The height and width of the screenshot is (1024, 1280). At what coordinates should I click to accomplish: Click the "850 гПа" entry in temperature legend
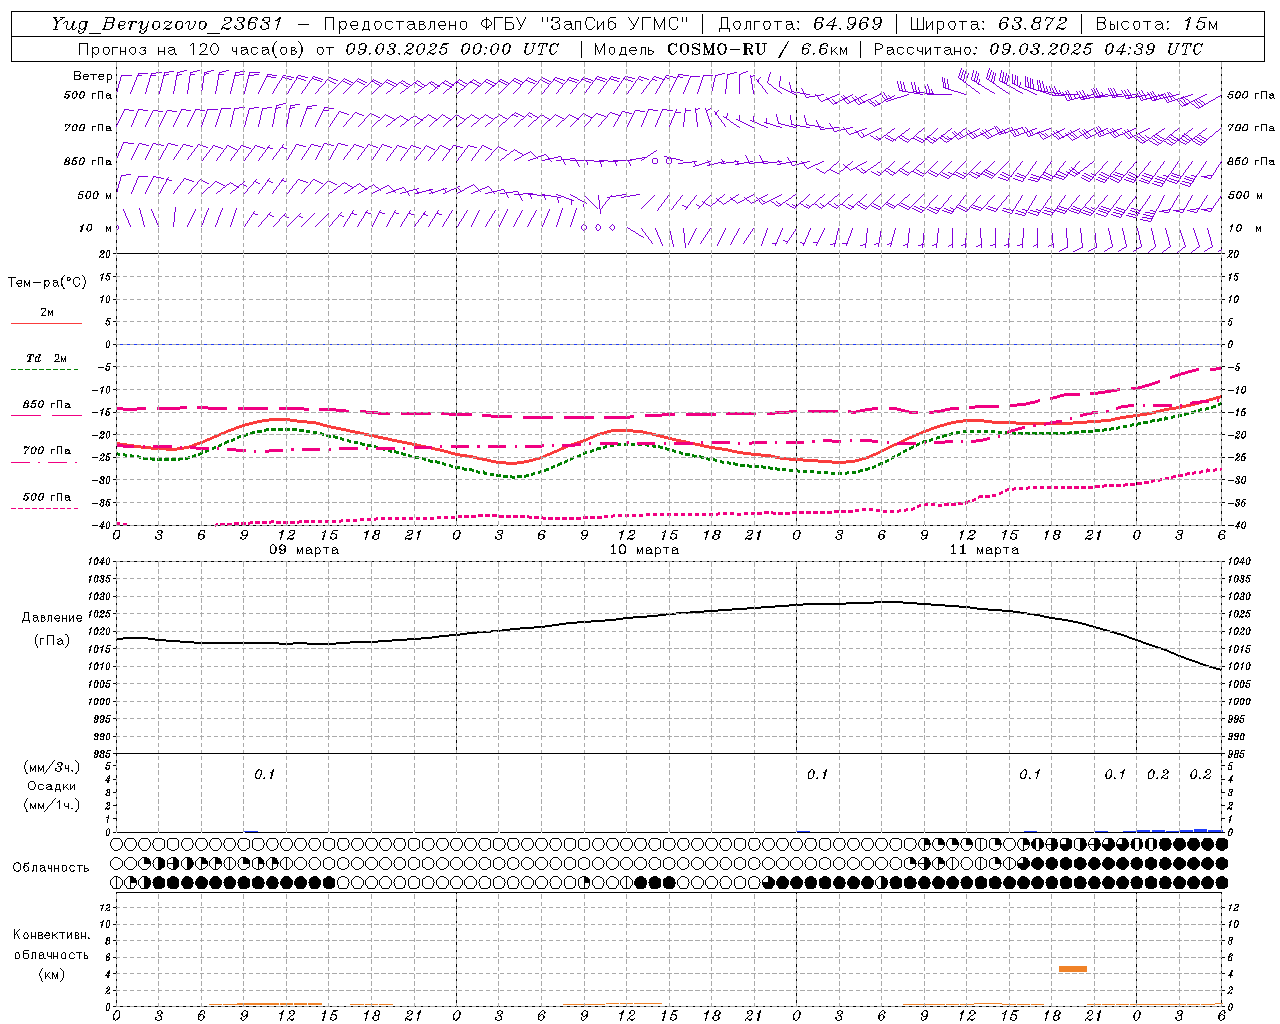tap(47, 405)
